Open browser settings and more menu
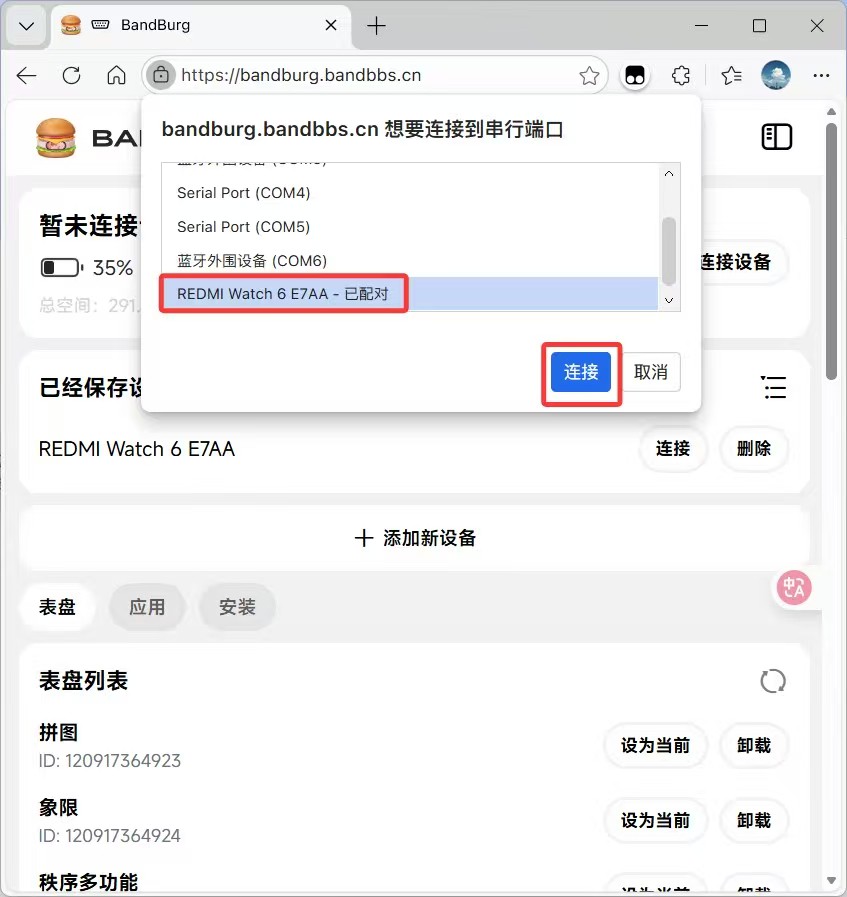The image size is (847, 897). (x=821, y=76)
